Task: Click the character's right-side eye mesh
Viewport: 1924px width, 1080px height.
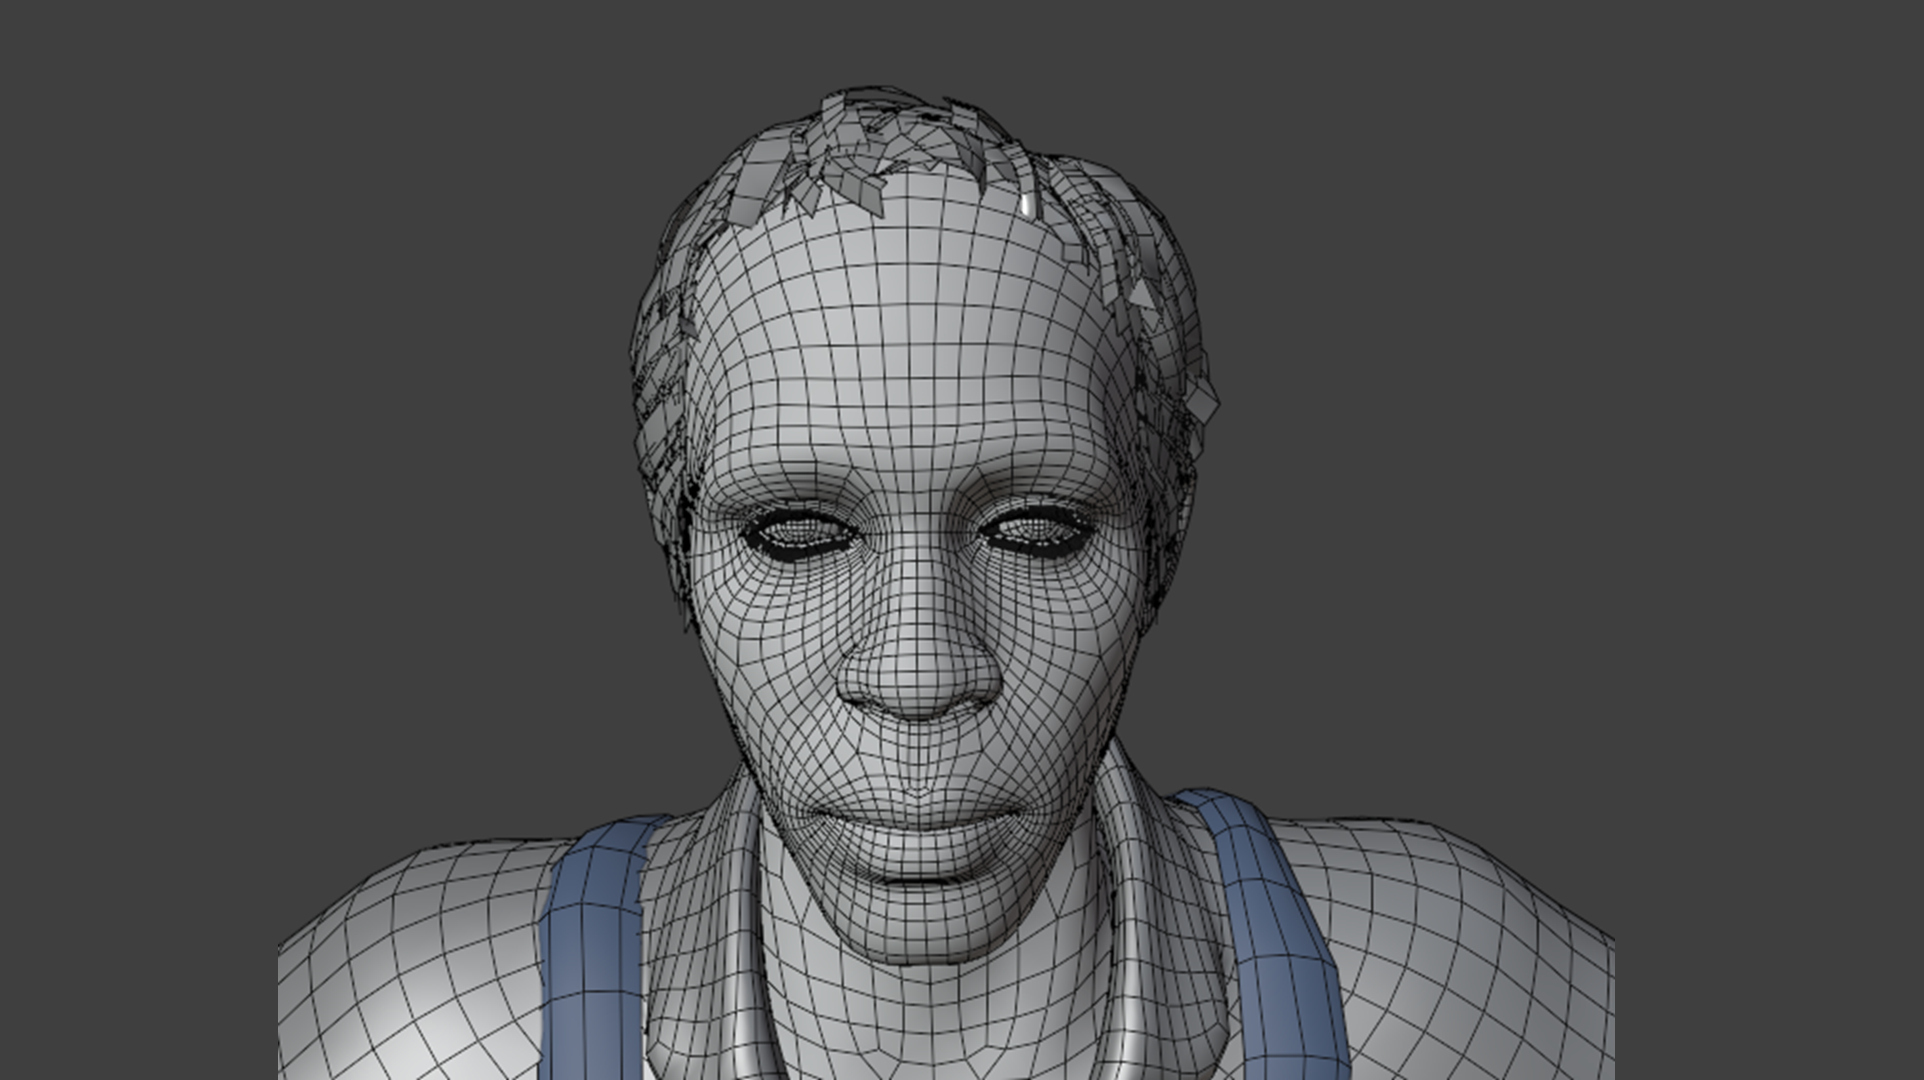Action: click(1036, 530)
